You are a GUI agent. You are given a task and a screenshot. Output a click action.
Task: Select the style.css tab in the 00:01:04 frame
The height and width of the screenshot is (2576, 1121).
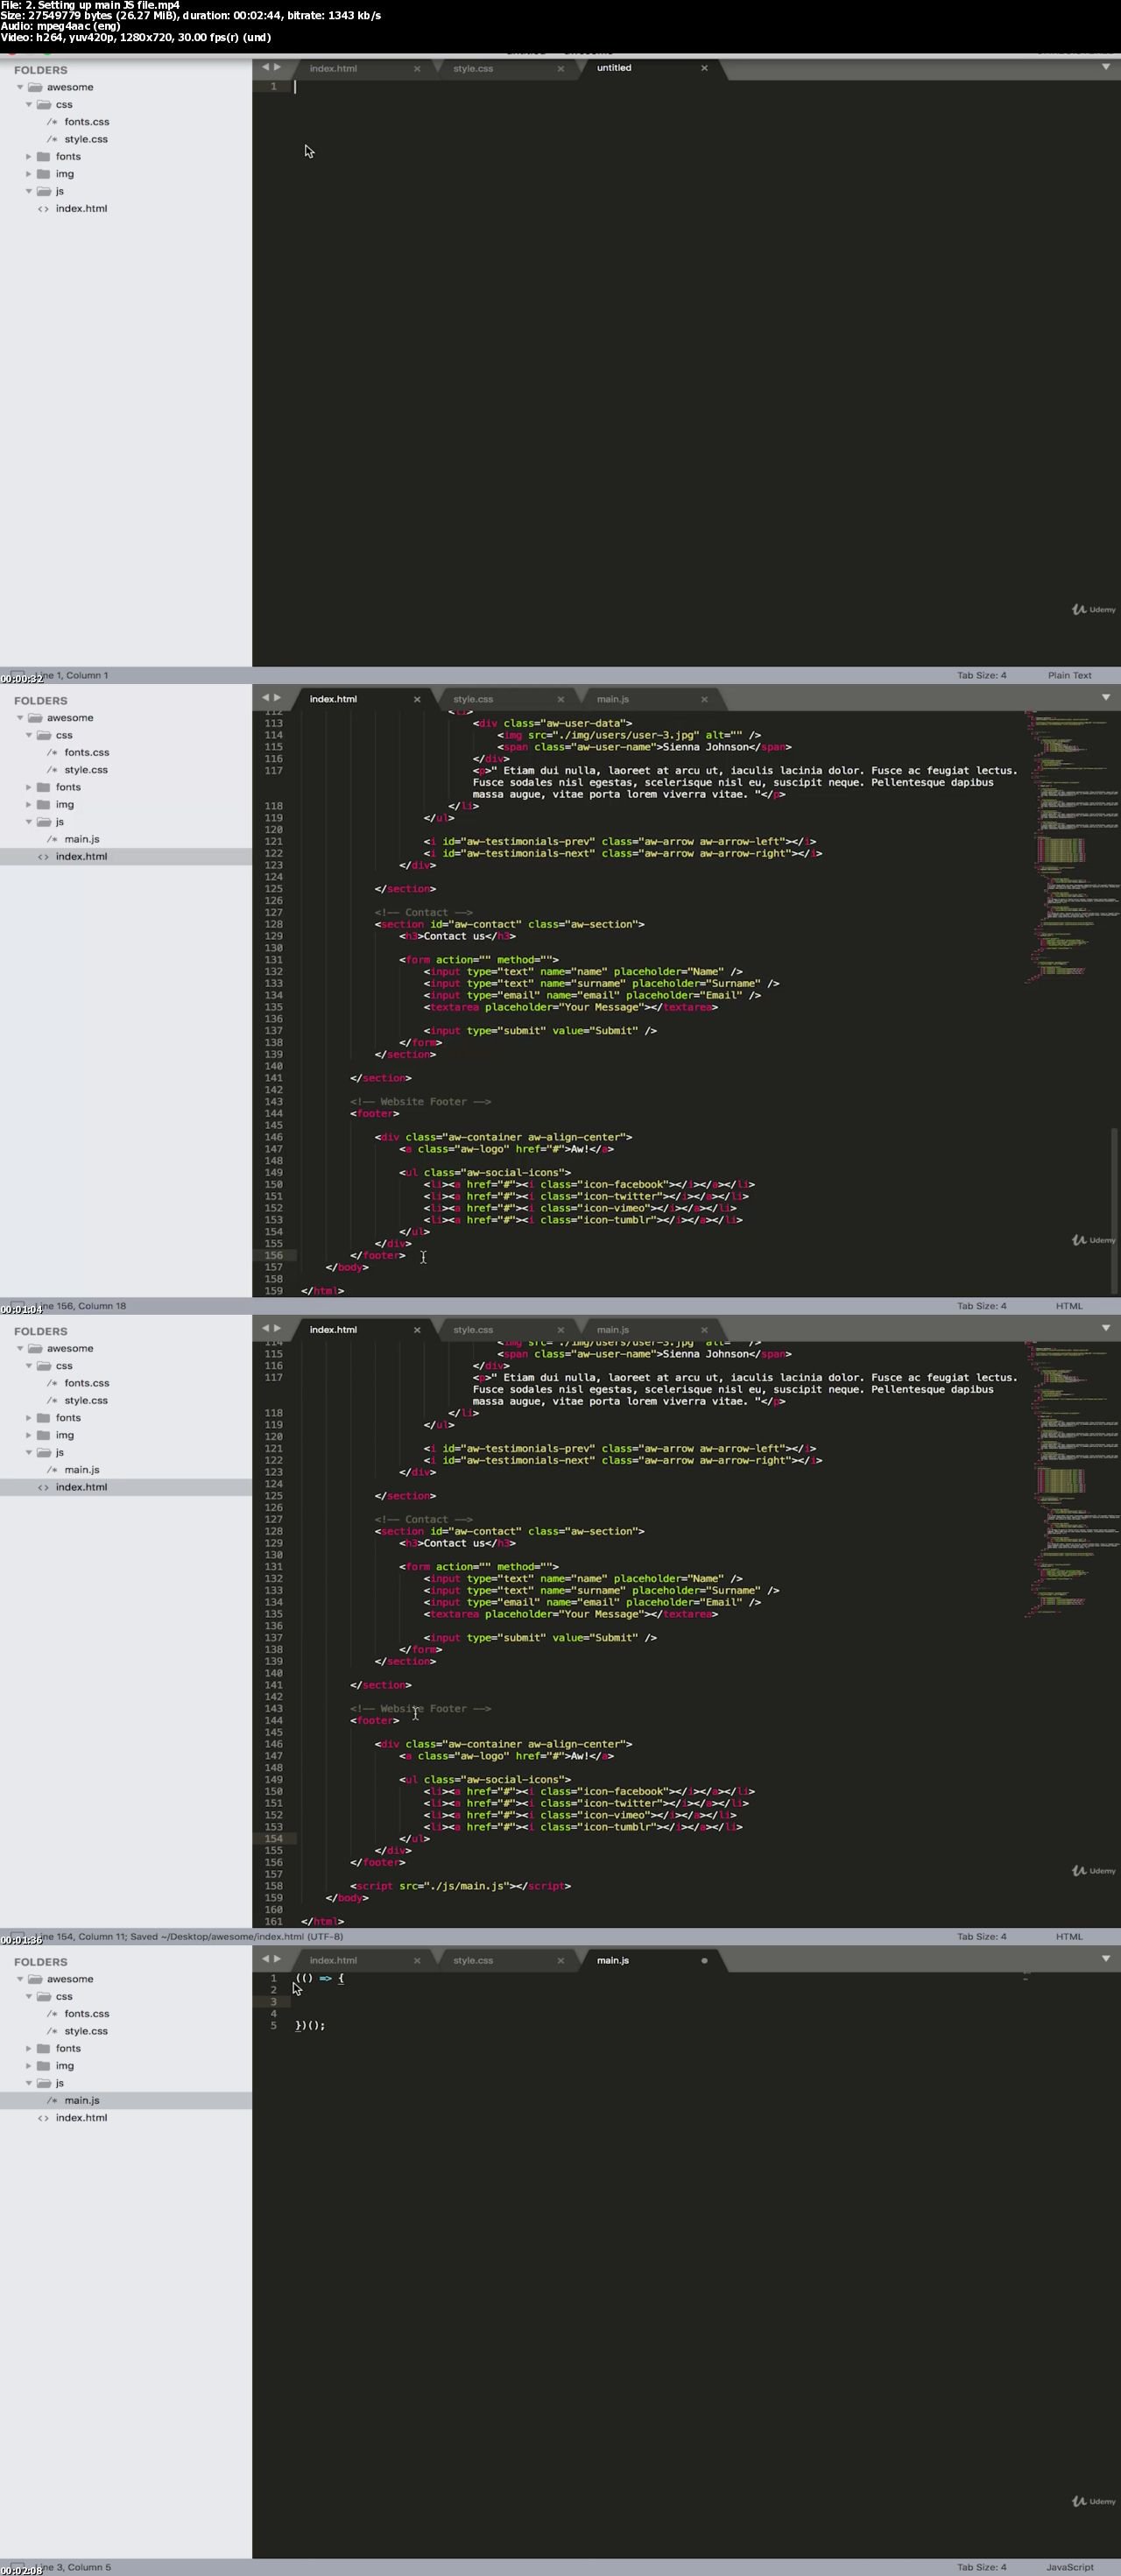(x=473, y=699)
